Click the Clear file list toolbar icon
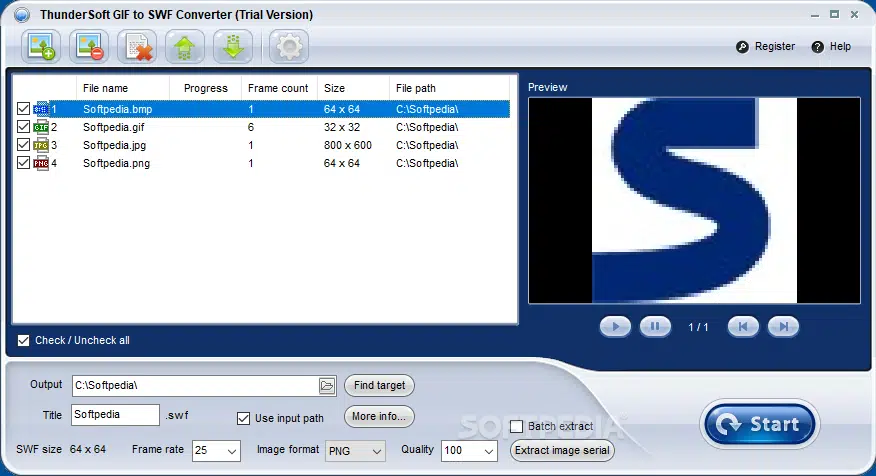This screenshot has height=476, width=876. point(137,46)
